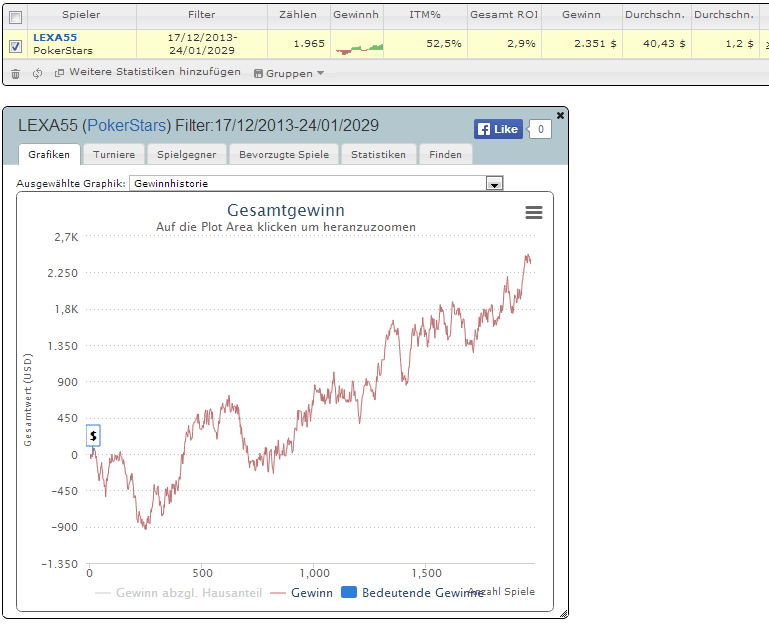Click the PokerStars link in the title

coord(127,126)
